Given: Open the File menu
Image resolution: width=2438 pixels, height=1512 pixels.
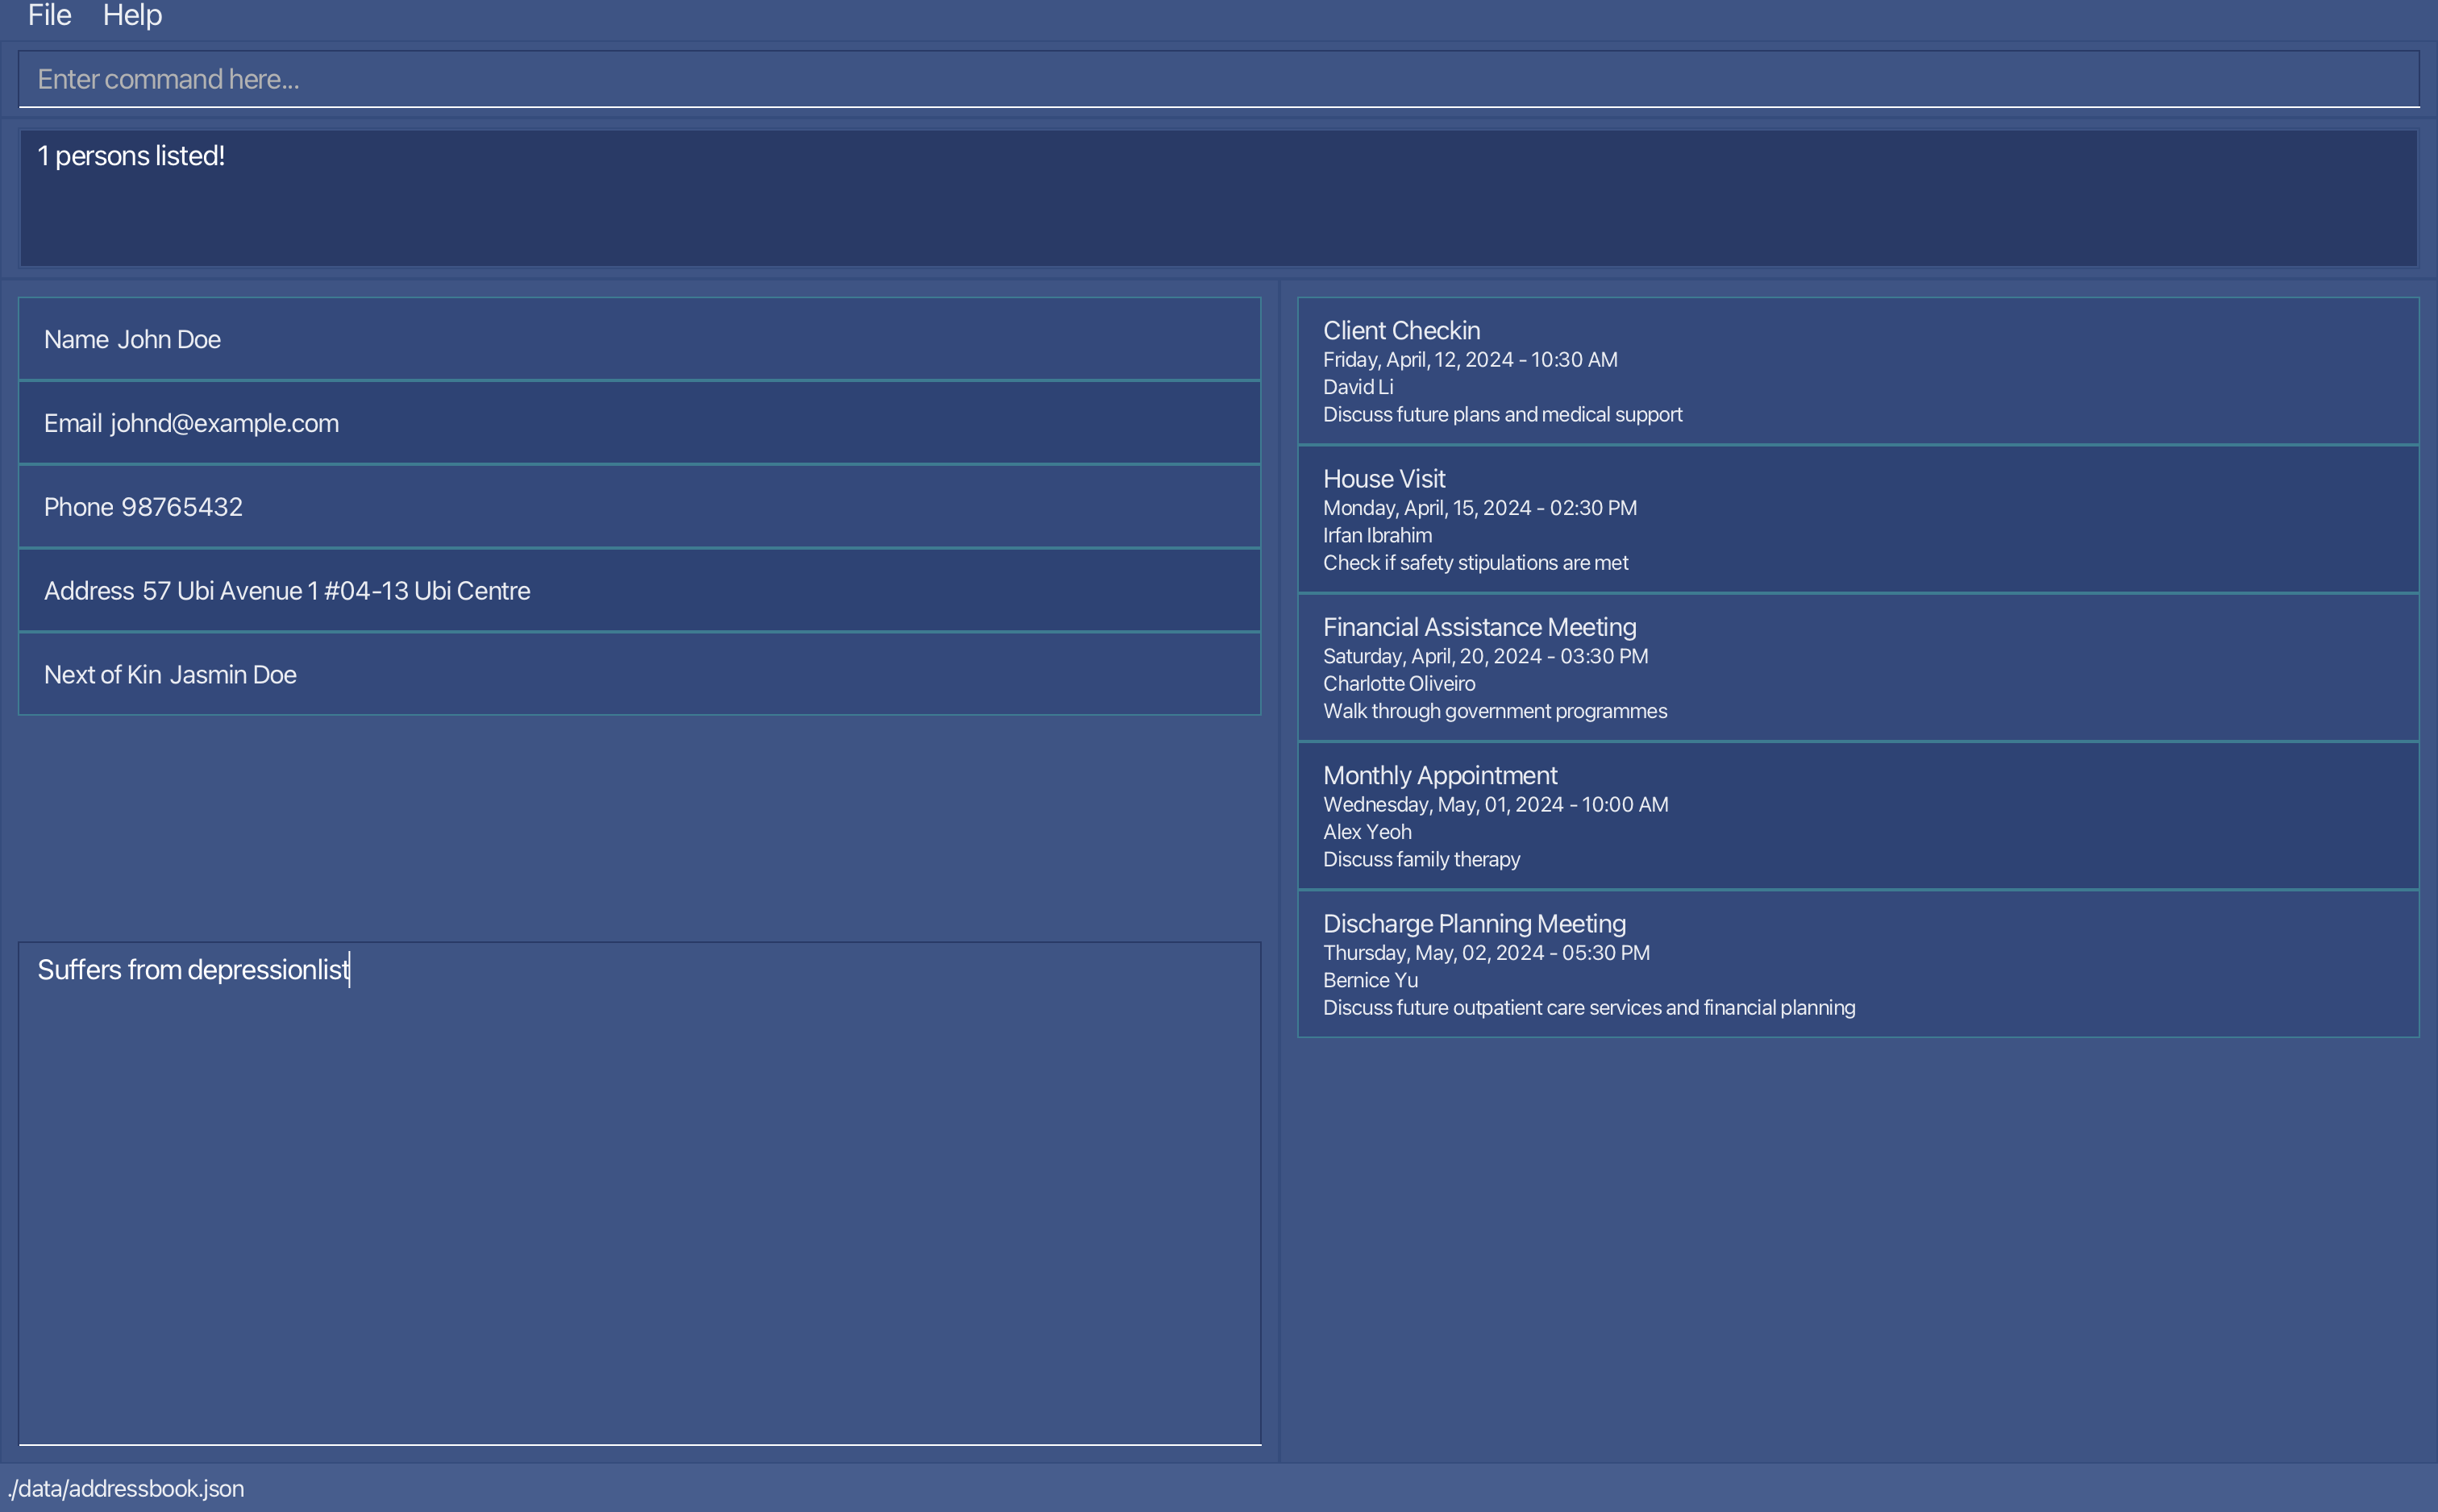Looking at the screenshot, I should coord(49,15).
